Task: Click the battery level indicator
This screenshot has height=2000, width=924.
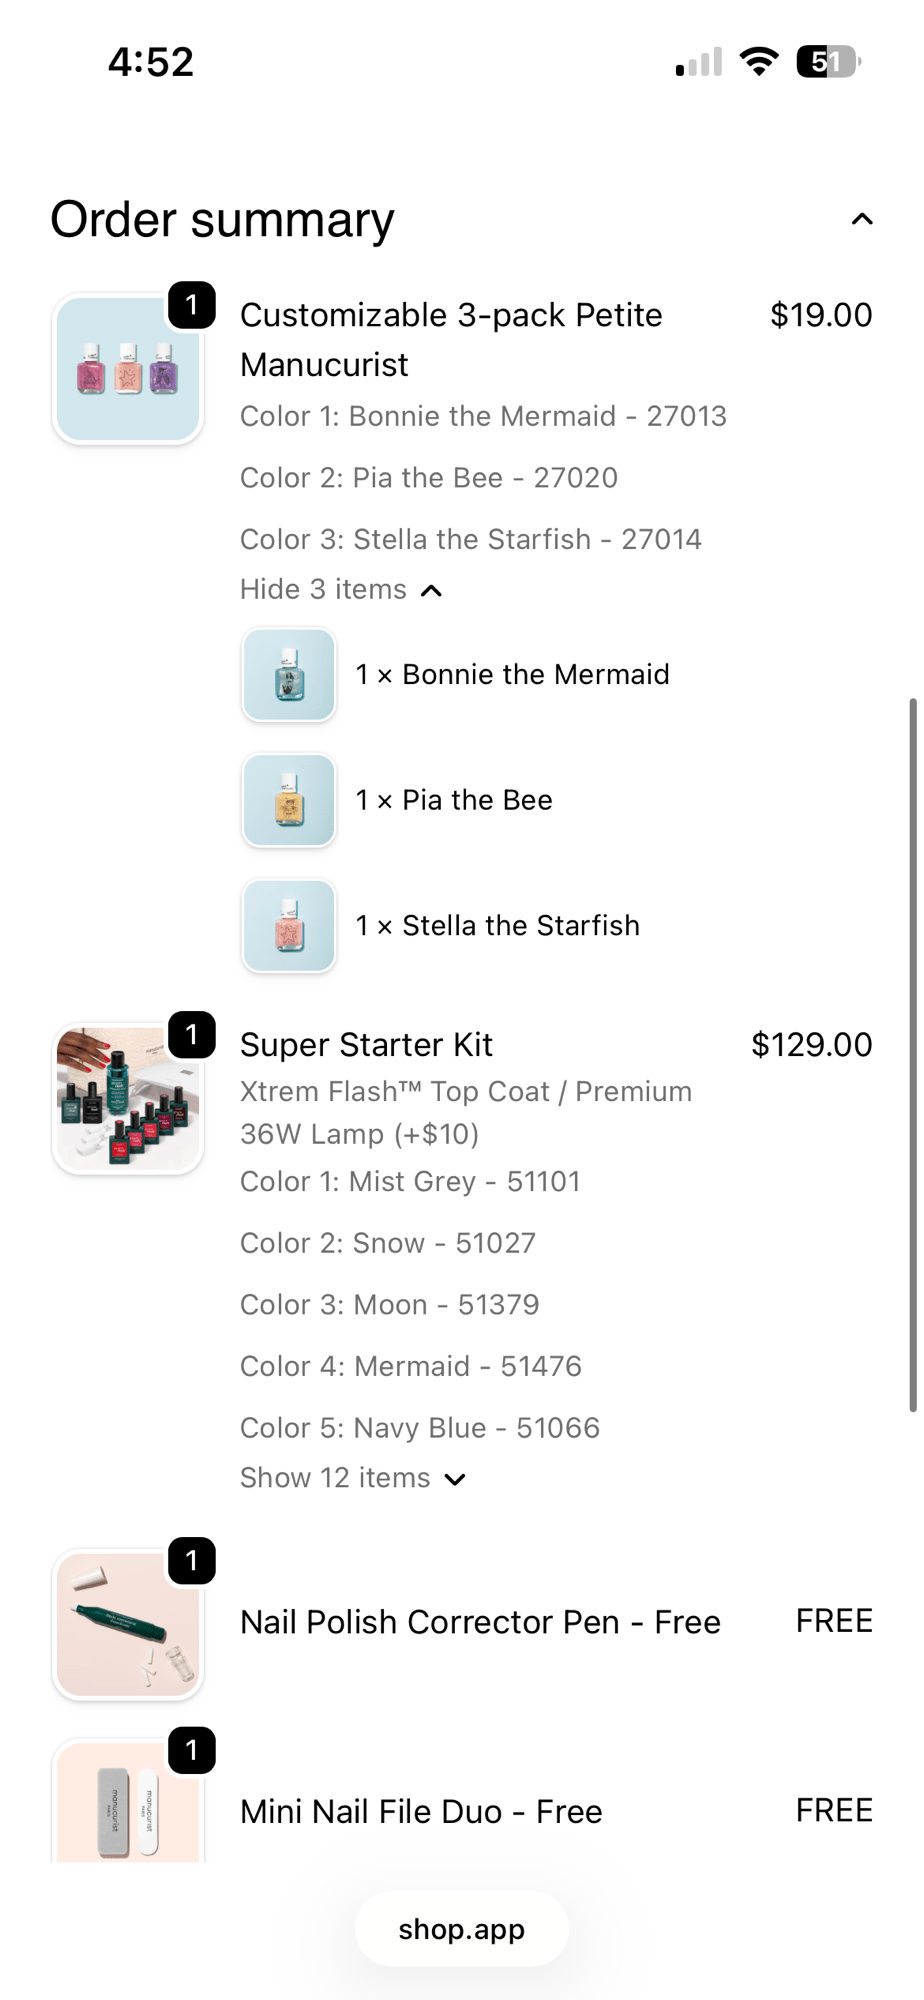Action: (x=827, y=62)
